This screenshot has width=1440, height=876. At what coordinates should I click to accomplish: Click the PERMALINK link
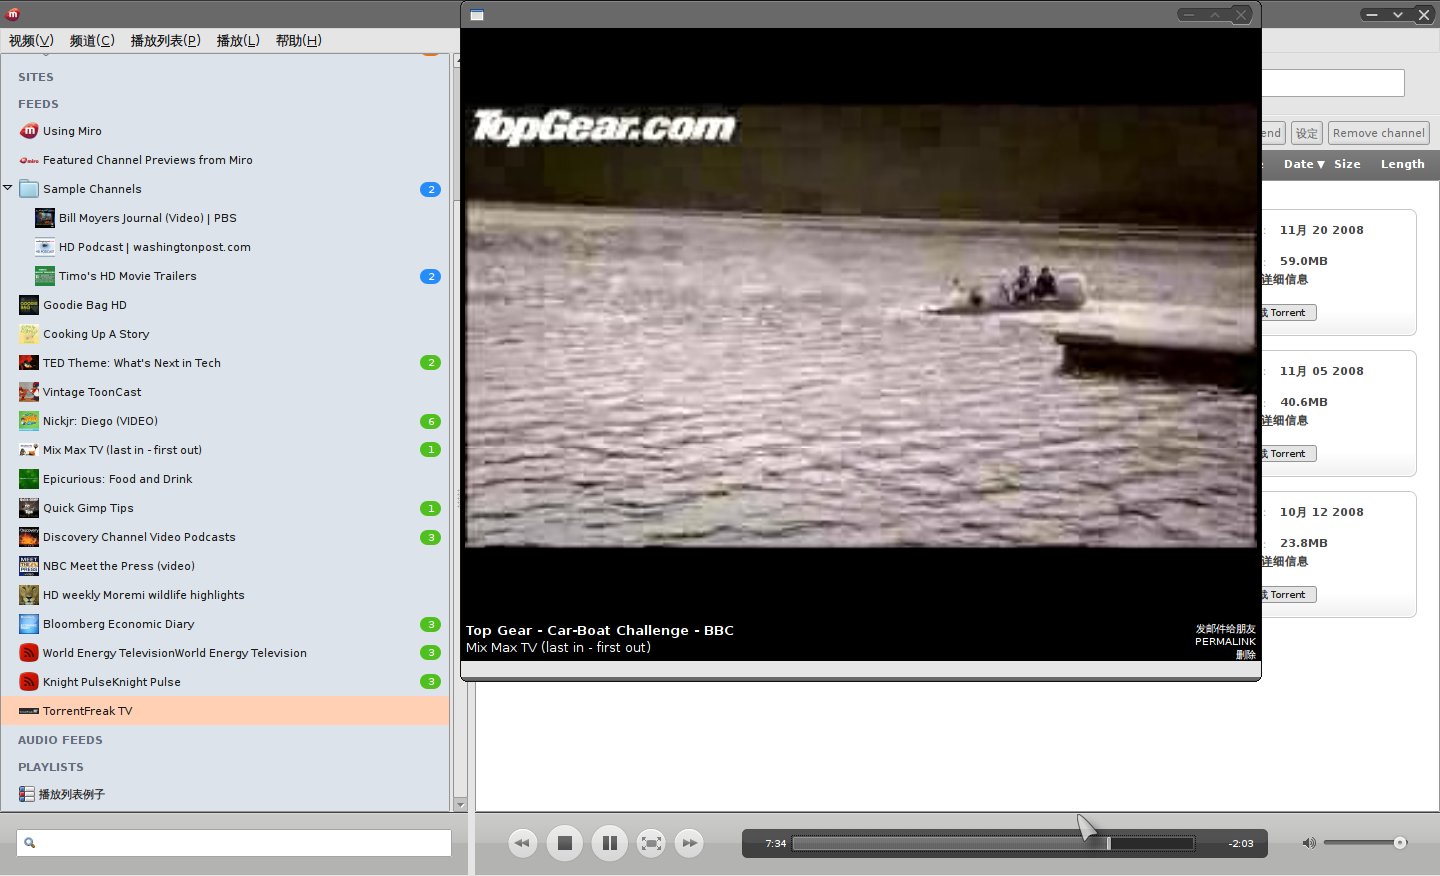tap(1225, 642)
